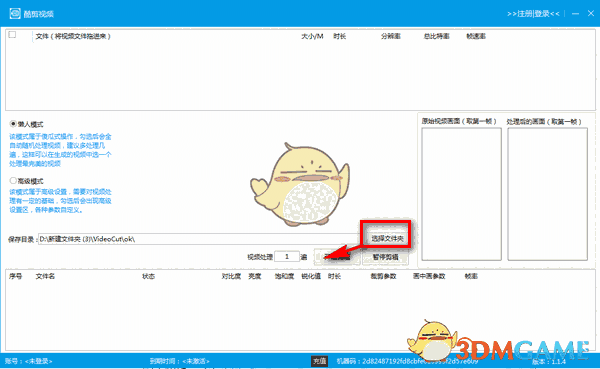Click the 视频处理 count field showing 1

287,256
